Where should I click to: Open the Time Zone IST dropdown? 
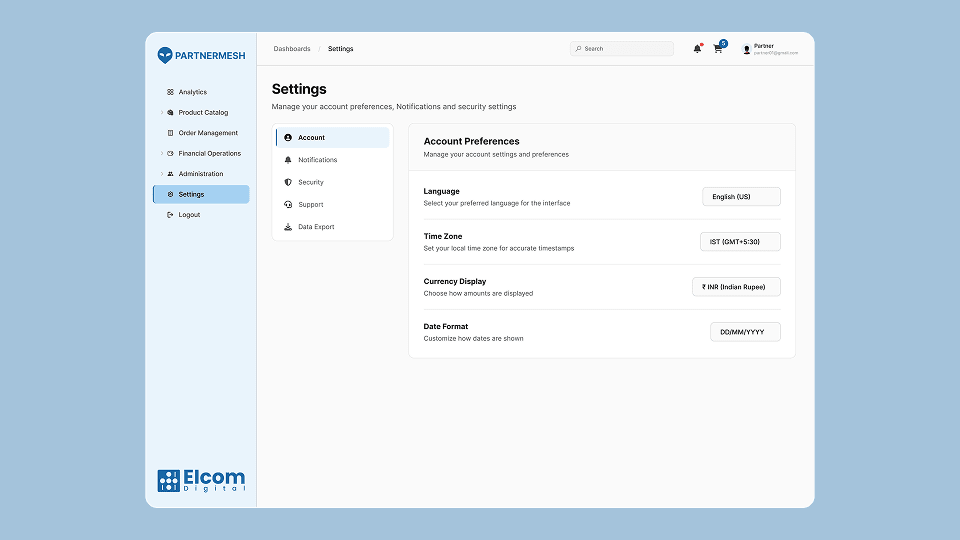click(740, 242)
